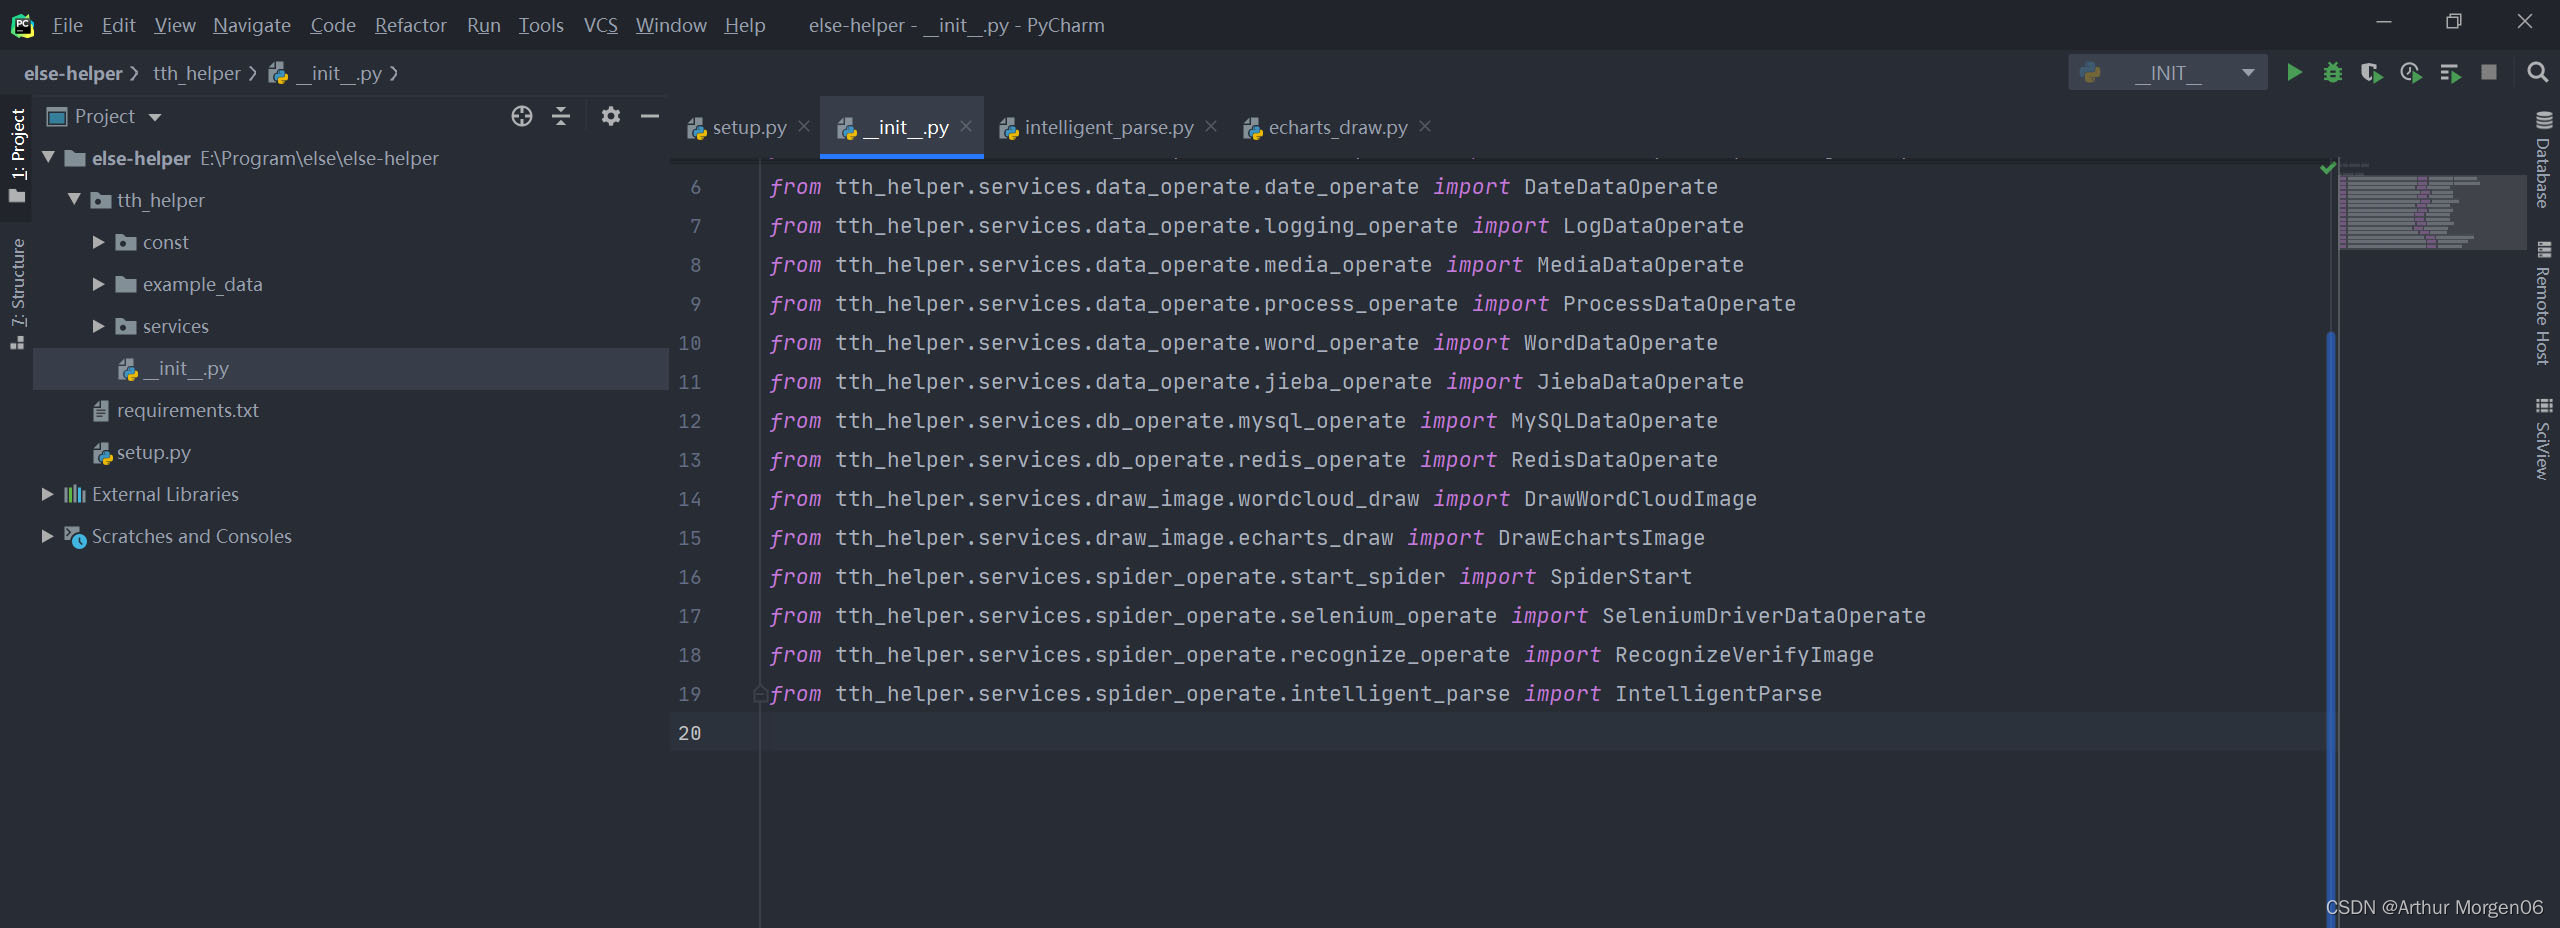Expand the services folder
The width and height of the screenshot is (2560, 928).
[x=97, y=326]
